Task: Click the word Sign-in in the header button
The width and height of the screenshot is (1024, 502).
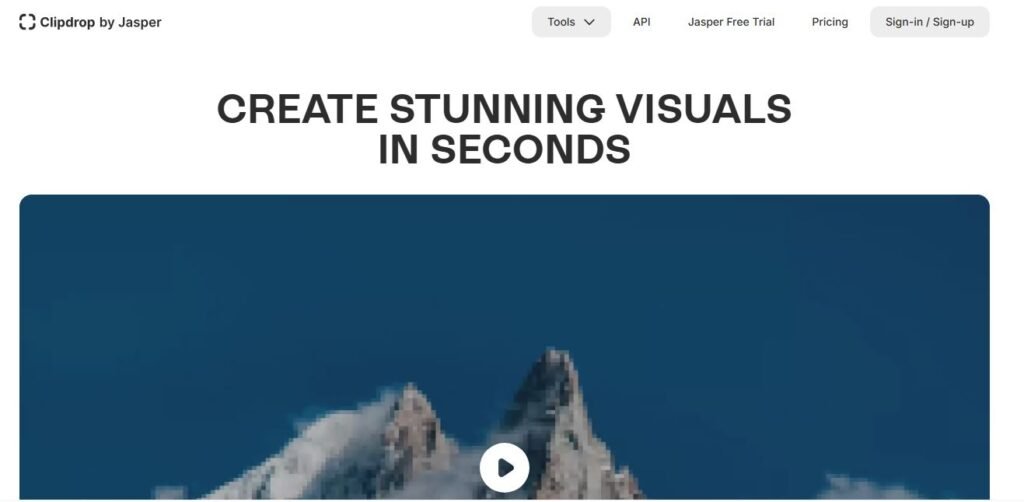Action: [x=904, y=22]
